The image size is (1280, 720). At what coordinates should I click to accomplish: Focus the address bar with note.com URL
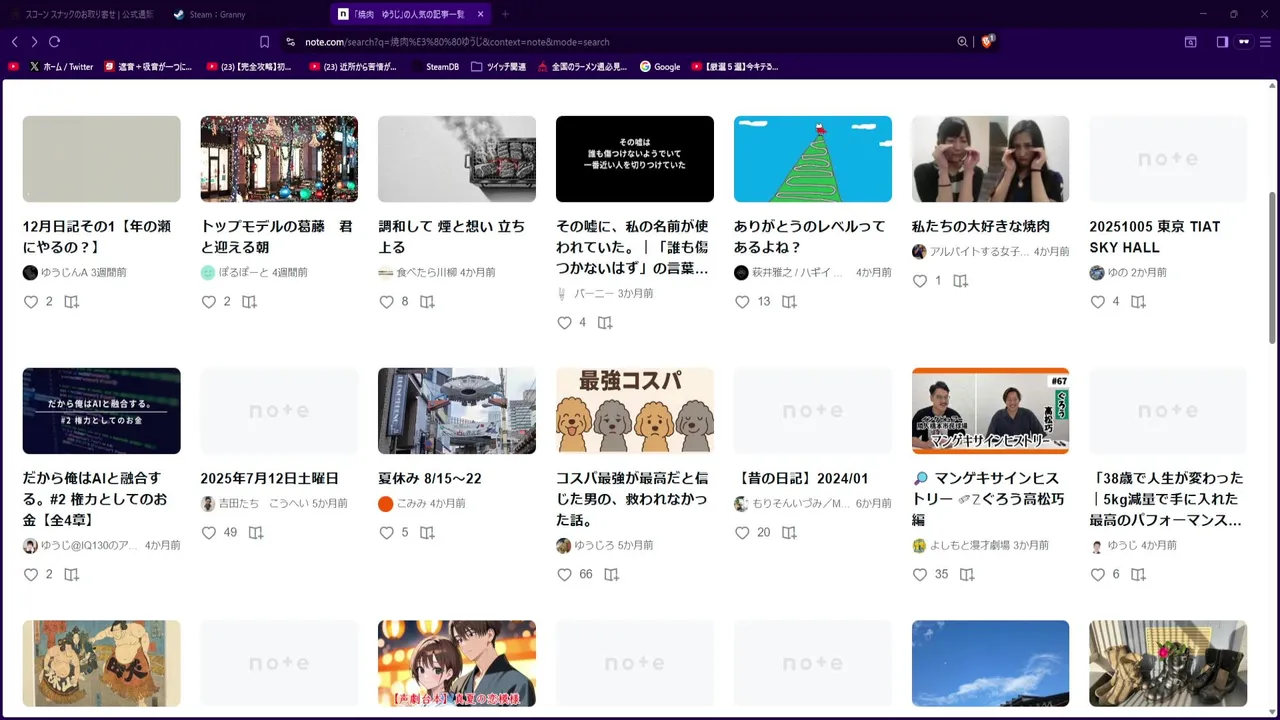[x=620, y=42]
